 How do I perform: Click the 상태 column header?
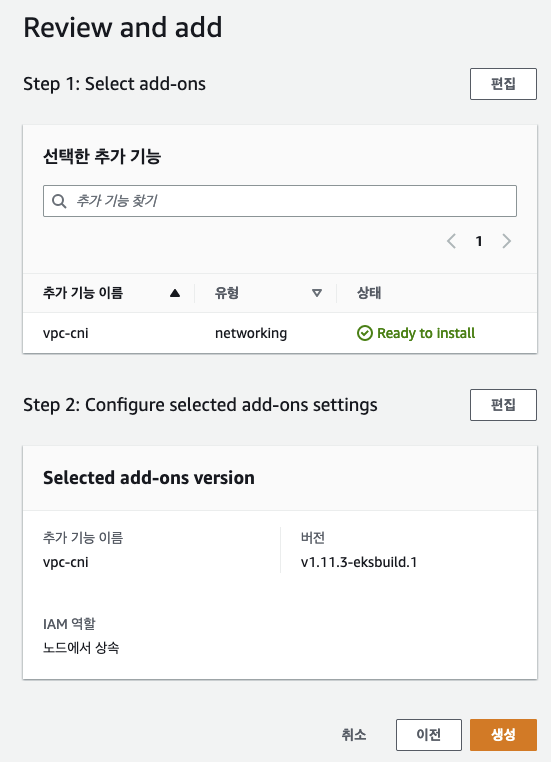coord(369,293)
